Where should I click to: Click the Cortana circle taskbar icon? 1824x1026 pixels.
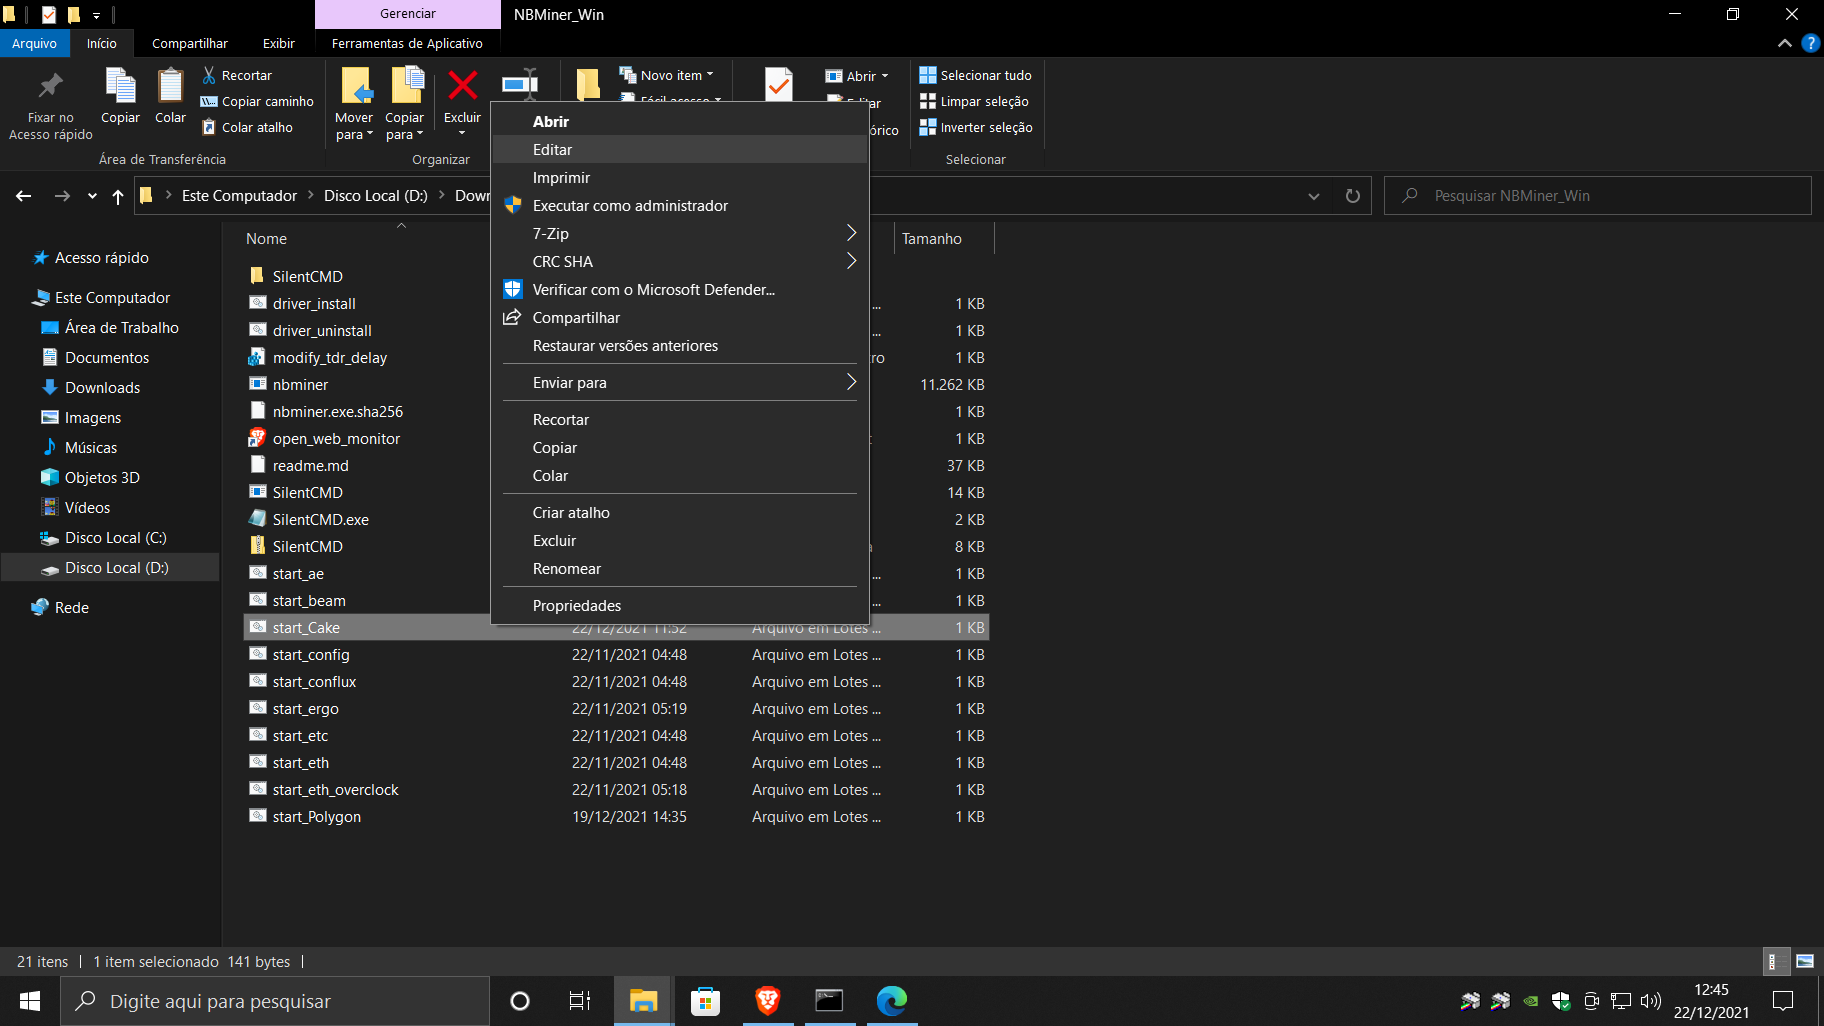520,1001
